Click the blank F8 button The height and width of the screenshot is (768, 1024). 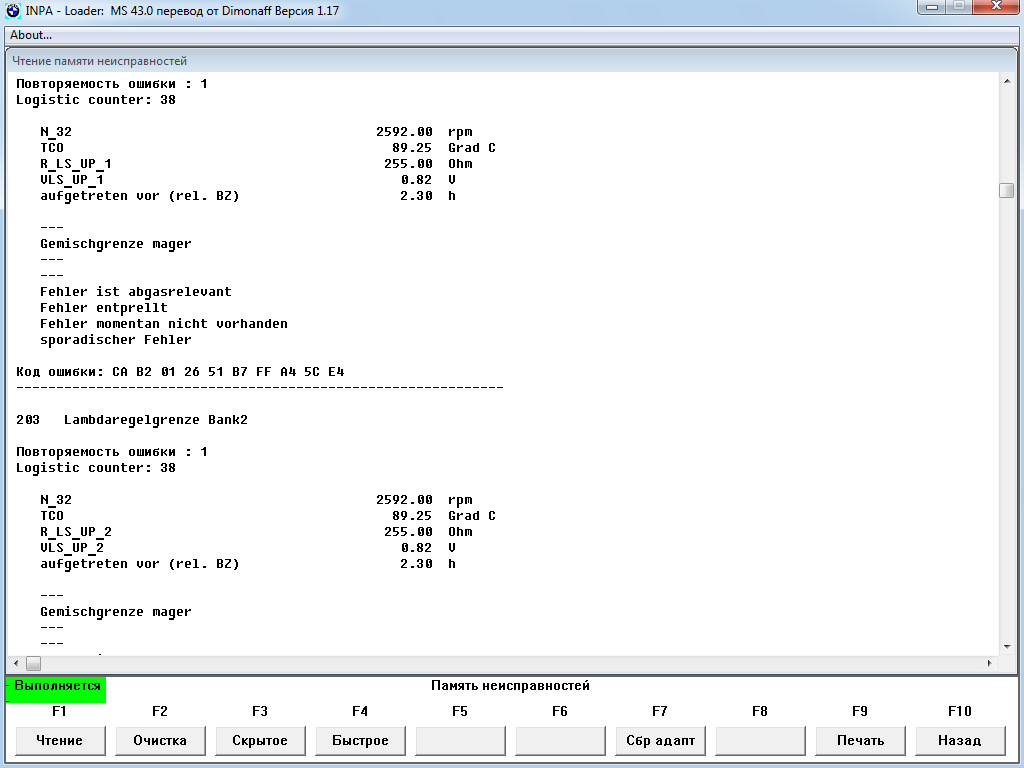point(760,741)
